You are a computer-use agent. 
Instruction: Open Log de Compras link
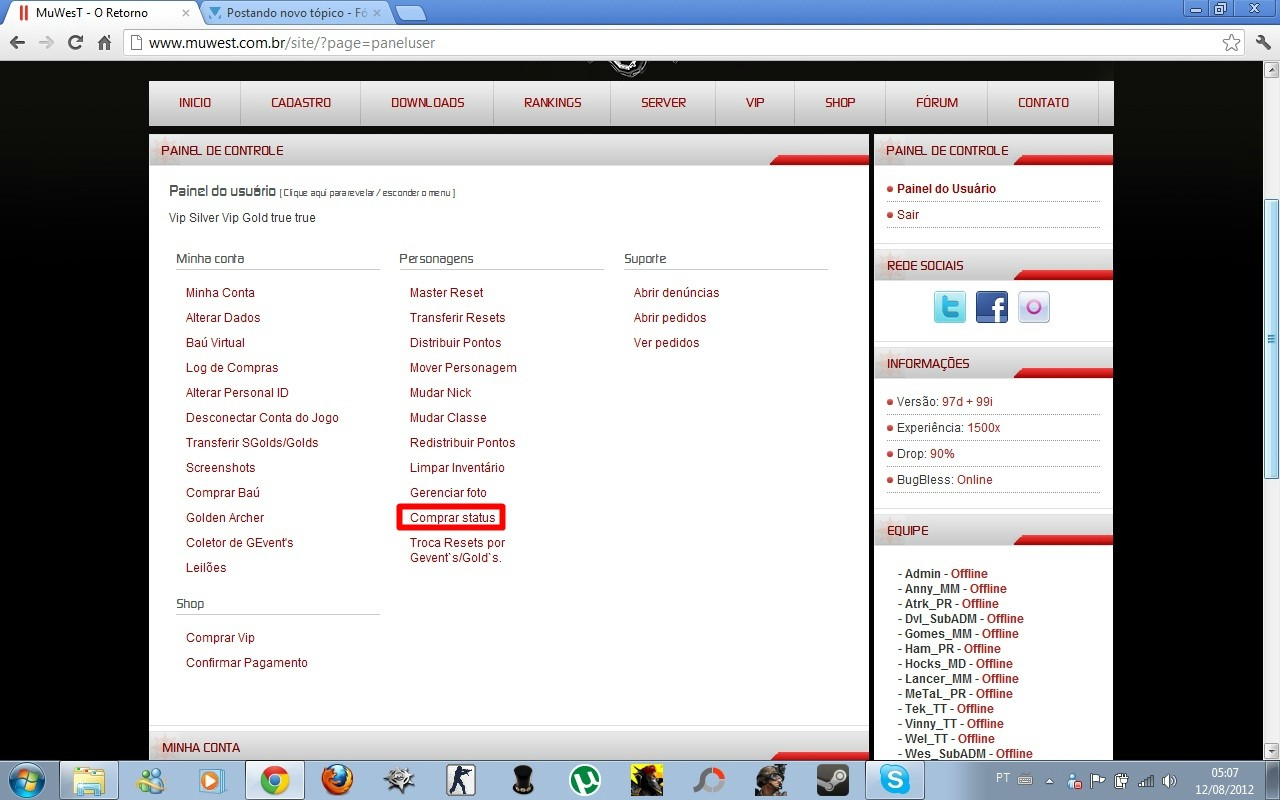click(x=232, y=368)
